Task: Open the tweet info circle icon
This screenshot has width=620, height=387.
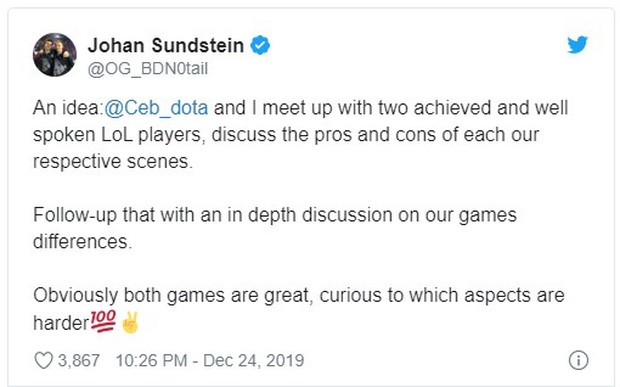Action: [x=578, y=361]
